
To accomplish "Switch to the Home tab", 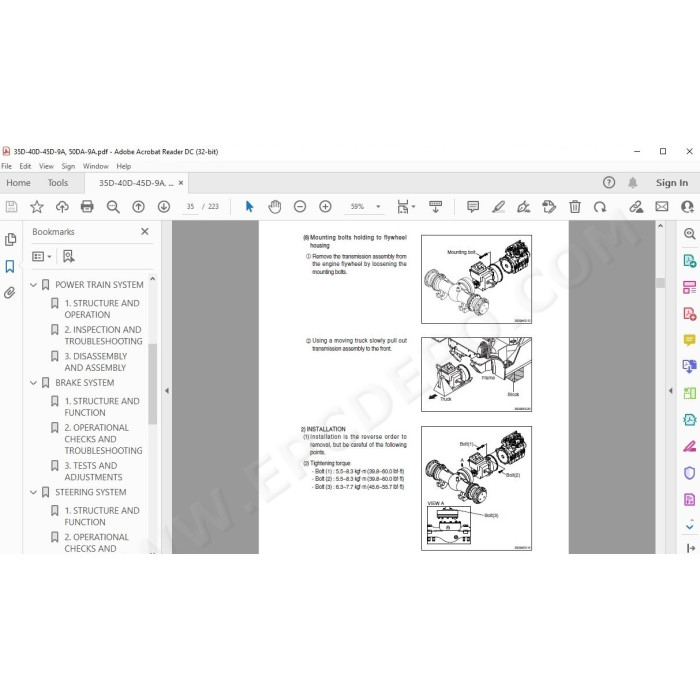I will (18, 183).
